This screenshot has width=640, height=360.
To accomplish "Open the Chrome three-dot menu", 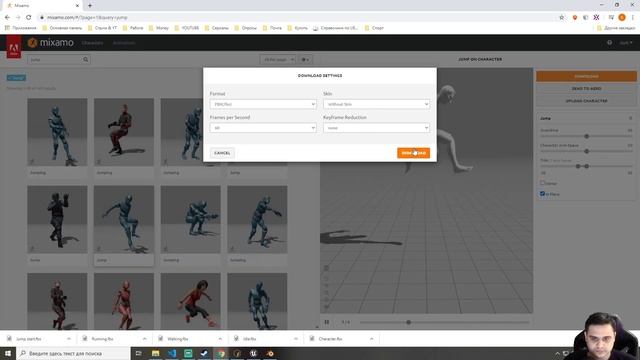I will (x=633, y=18).
